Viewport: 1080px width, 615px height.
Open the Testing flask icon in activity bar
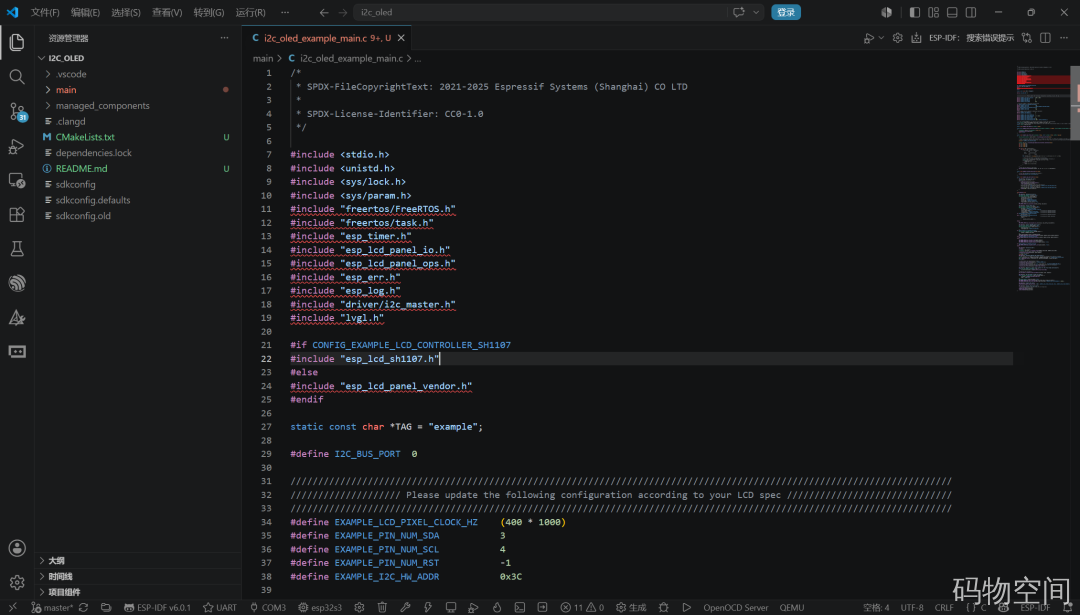pyautogui.click(x=17, y=249)
